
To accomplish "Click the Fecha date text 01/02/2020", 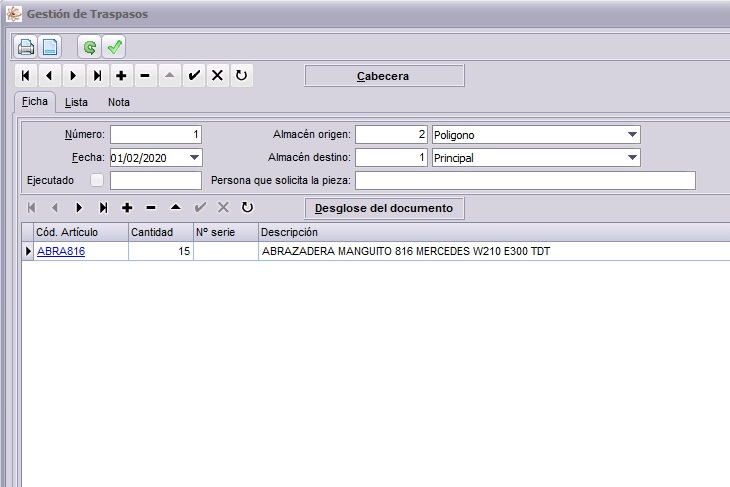I will (139, 158).
